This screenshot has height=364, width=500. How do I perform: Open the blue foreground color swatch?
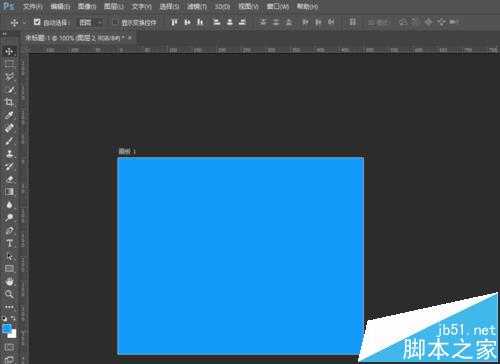(7, 328)
